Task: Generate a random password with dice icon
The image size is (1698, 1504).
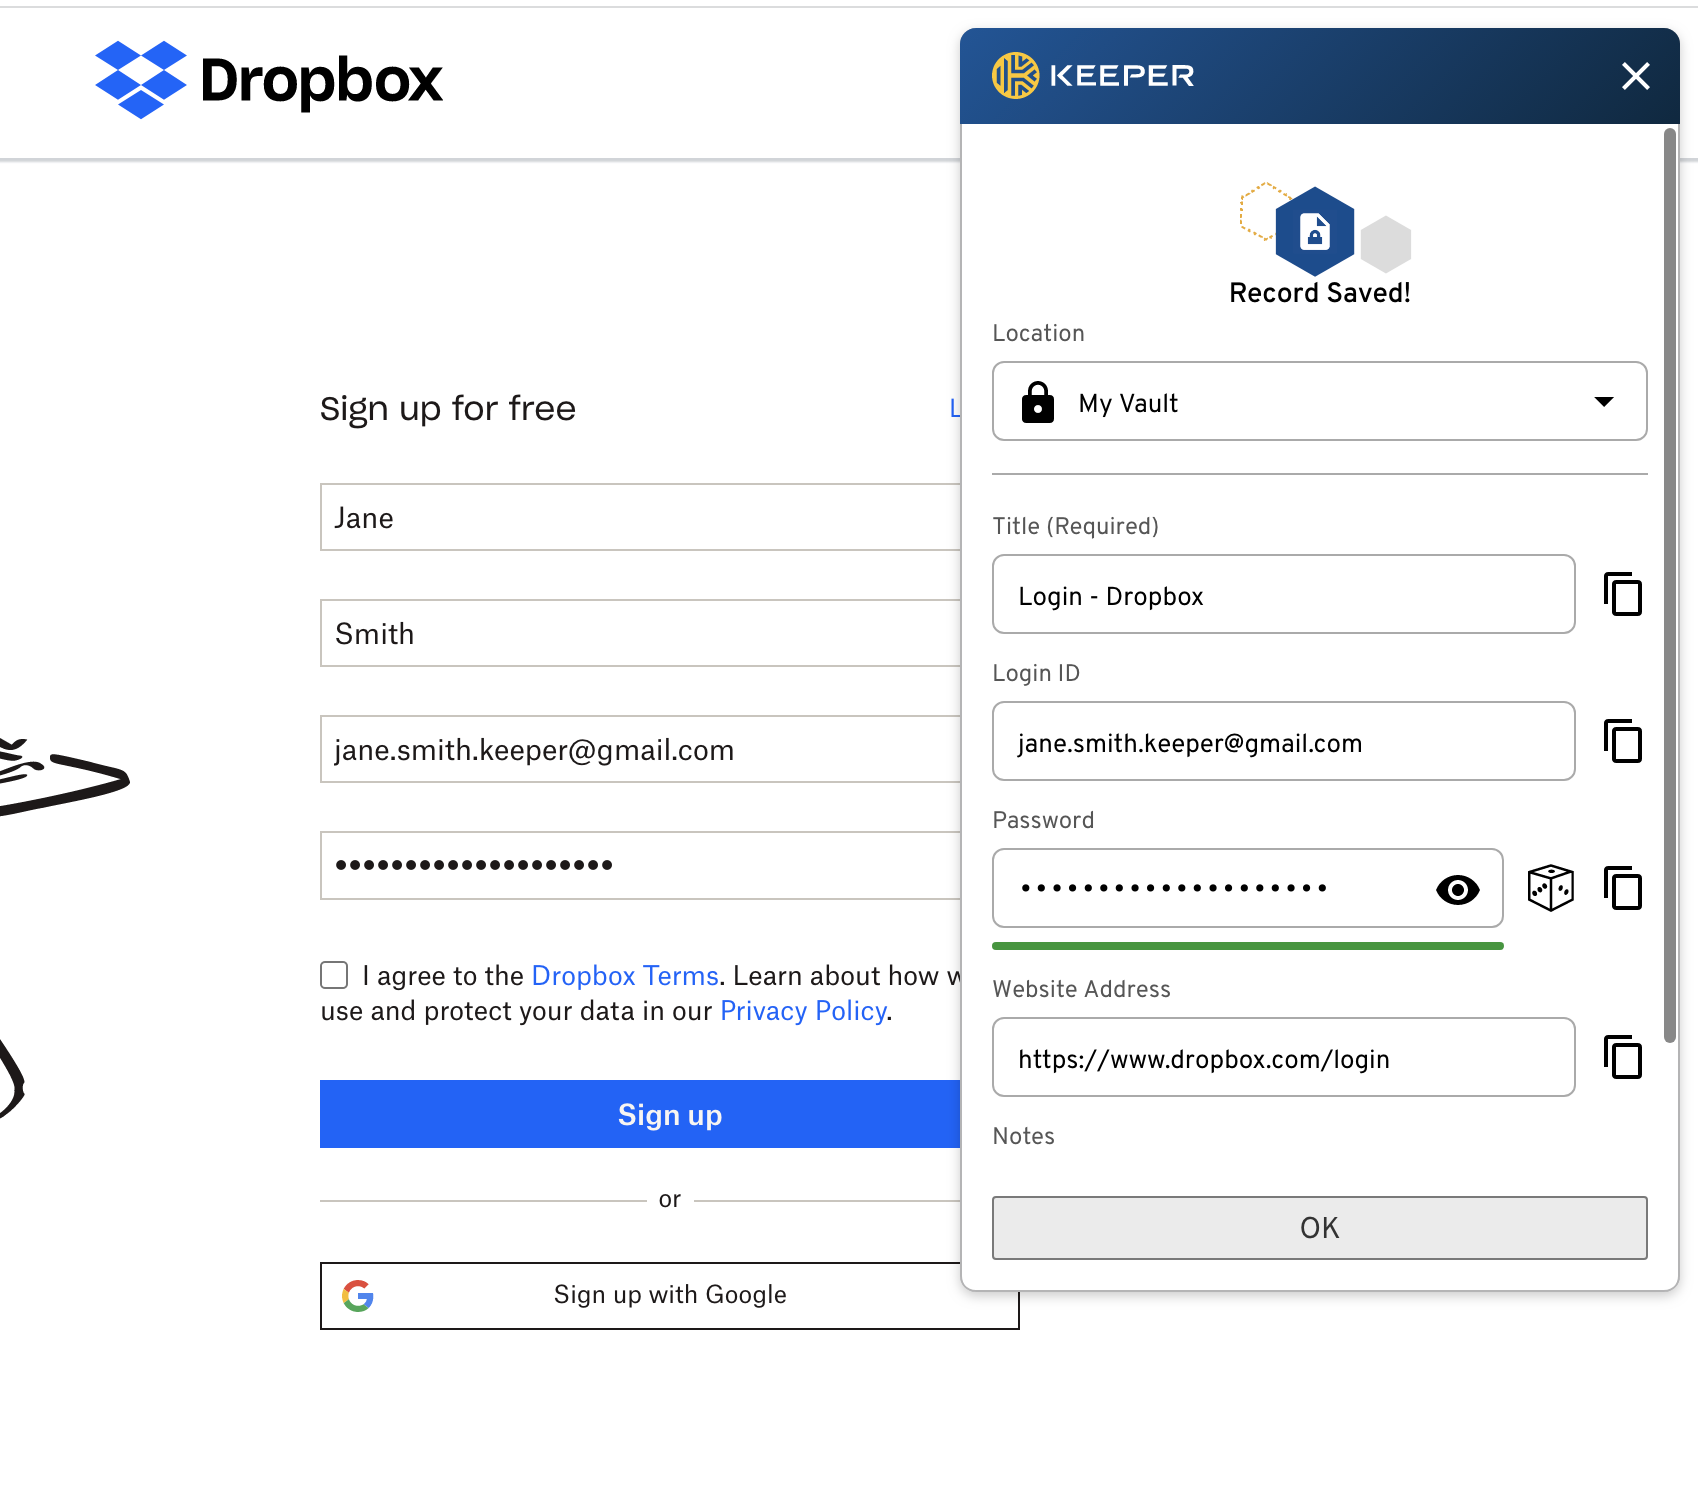Action: click(x=1550, y=888)
